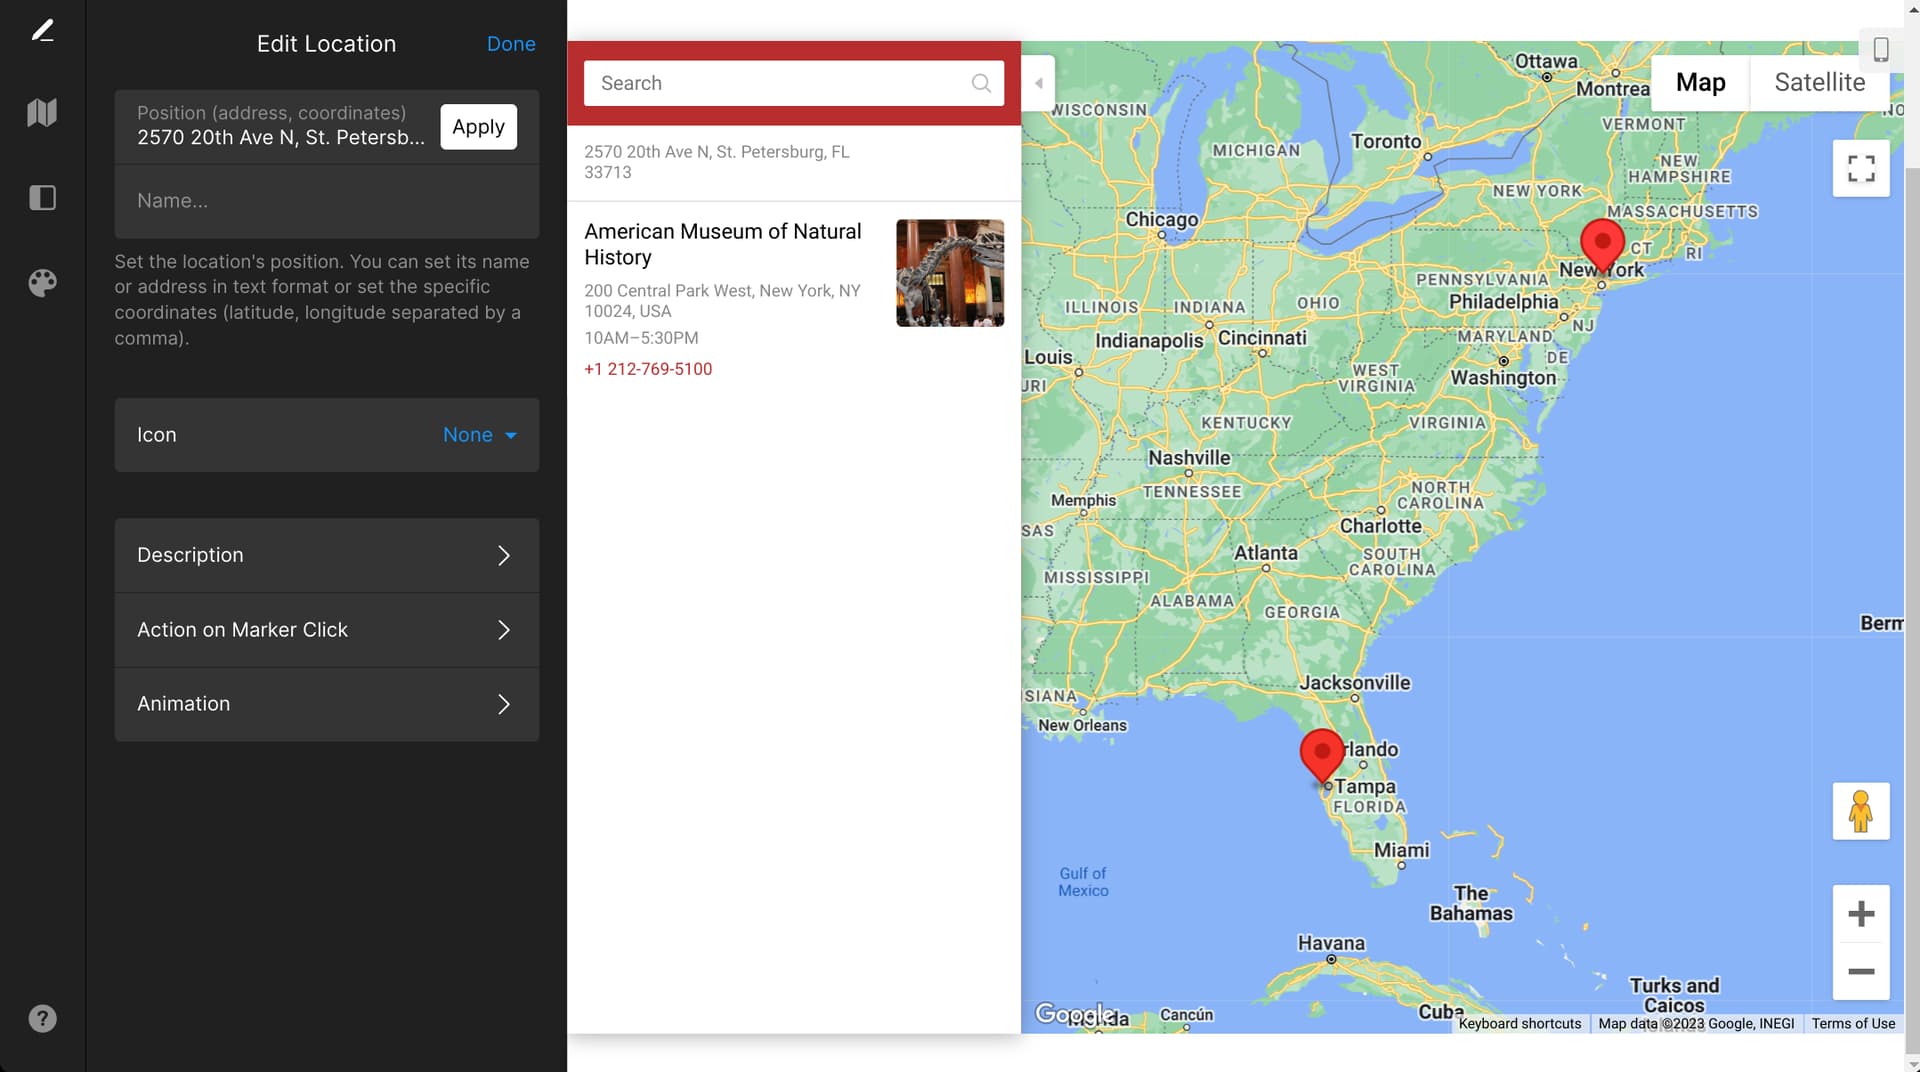This screenshot has height=1072, width=1920.
Task: Toggle map fullscreen view
Action: (1860, 168)
